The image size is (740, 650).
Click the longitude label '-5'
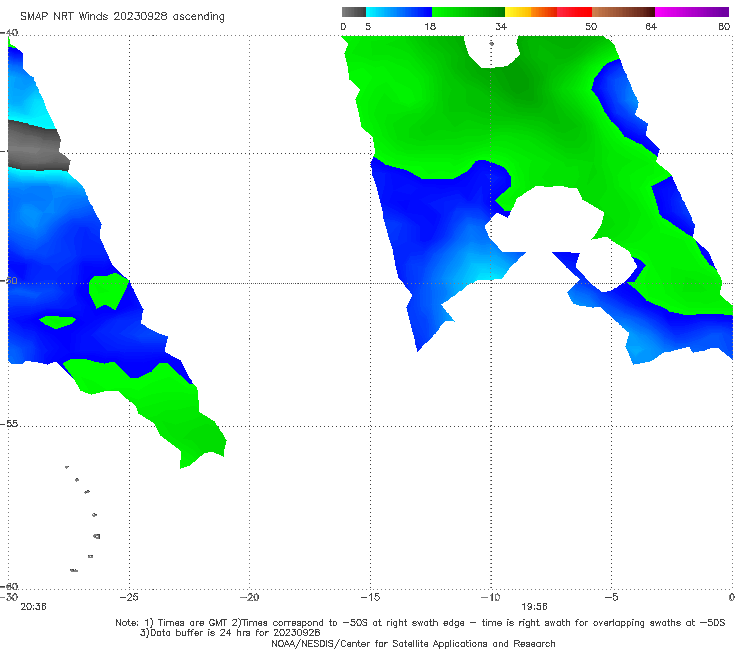[x=611, y=597]
